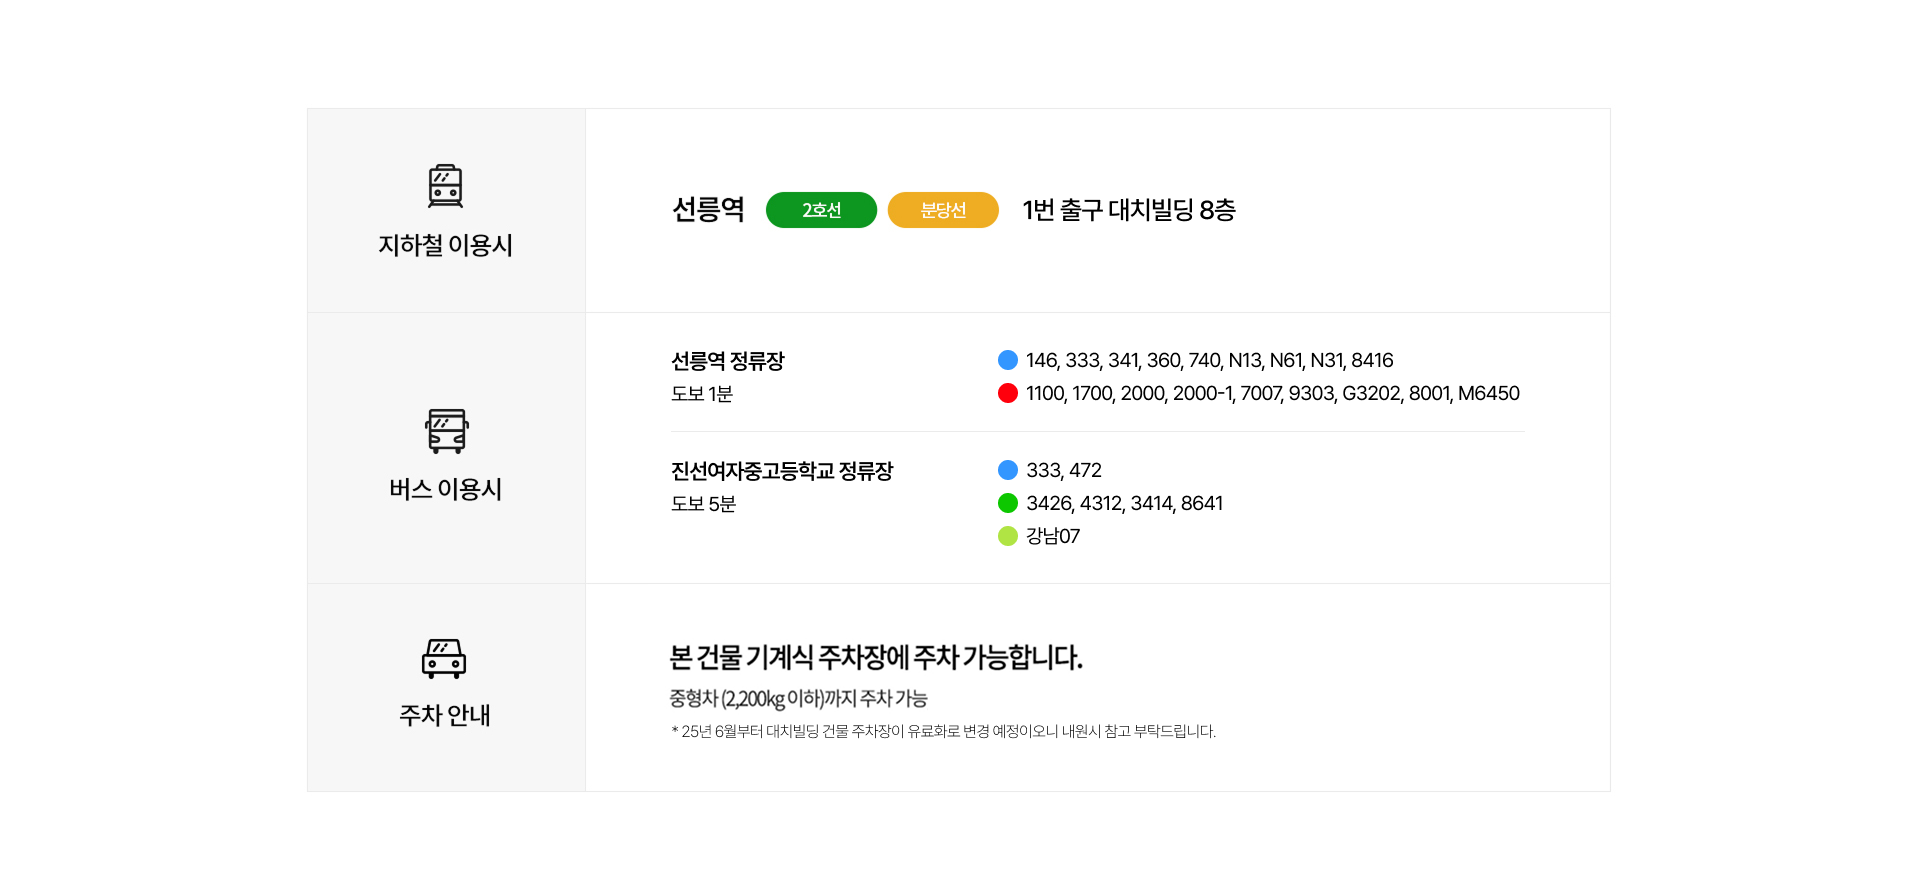Click the 선릉역 station name

(x=708, y=209)
